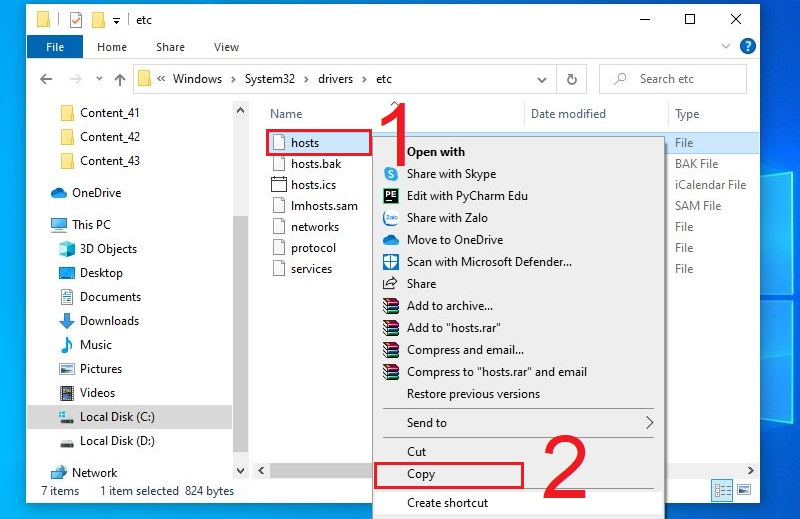Screen dimensions: 800x519
Task: Click the hosts.bak file icon
Action: coord(279,163)
